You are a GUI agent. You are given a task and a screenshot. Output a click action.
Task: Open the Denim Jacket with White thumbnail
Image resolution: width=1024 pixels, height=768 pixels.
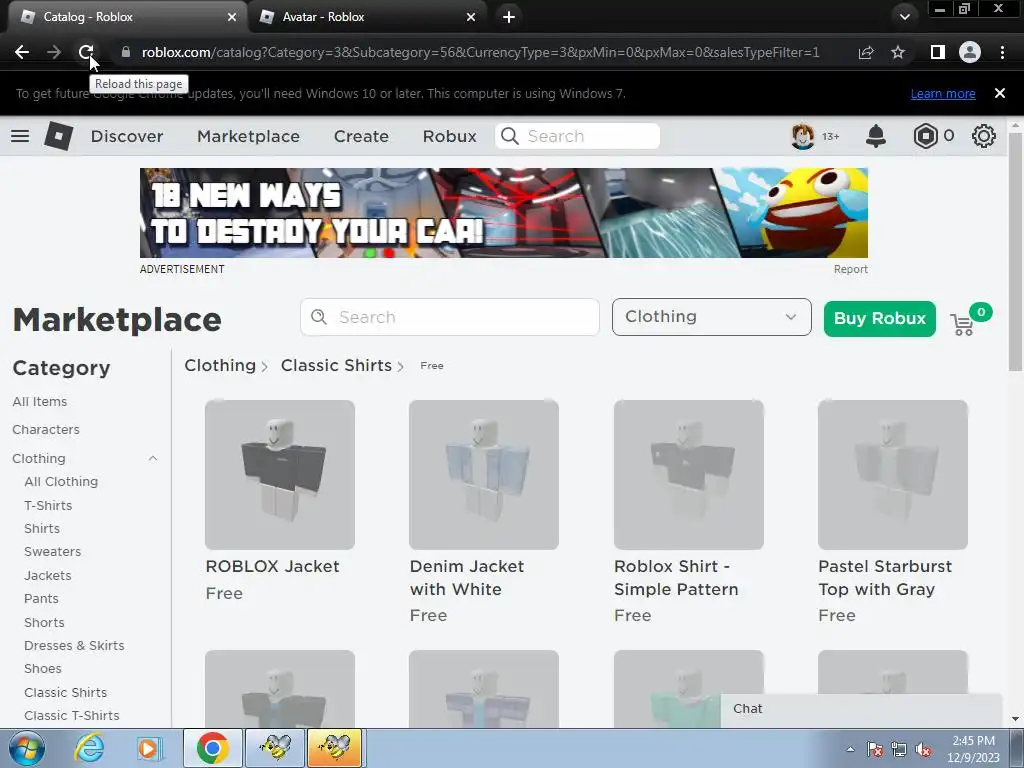tap(484, 475)
